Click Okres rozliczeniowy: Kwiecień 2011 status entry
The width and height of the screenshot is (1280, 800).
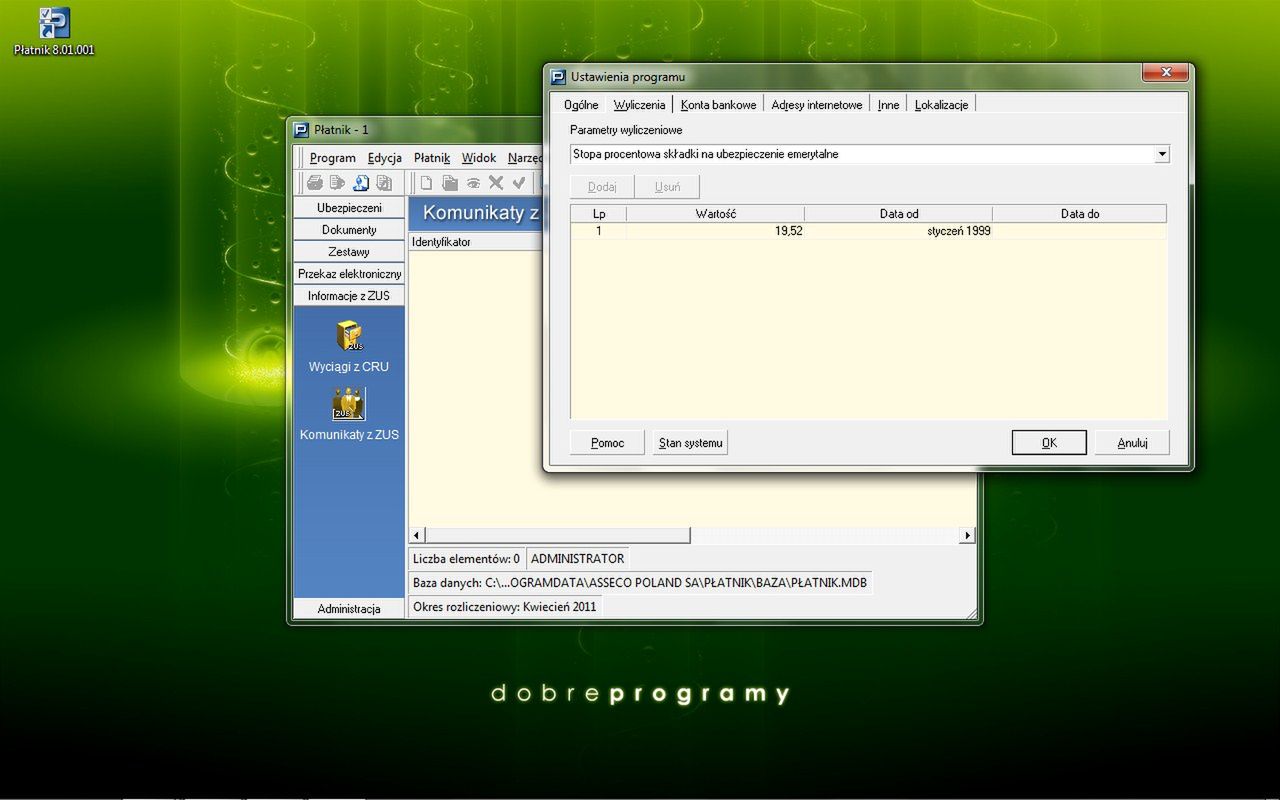505,607
